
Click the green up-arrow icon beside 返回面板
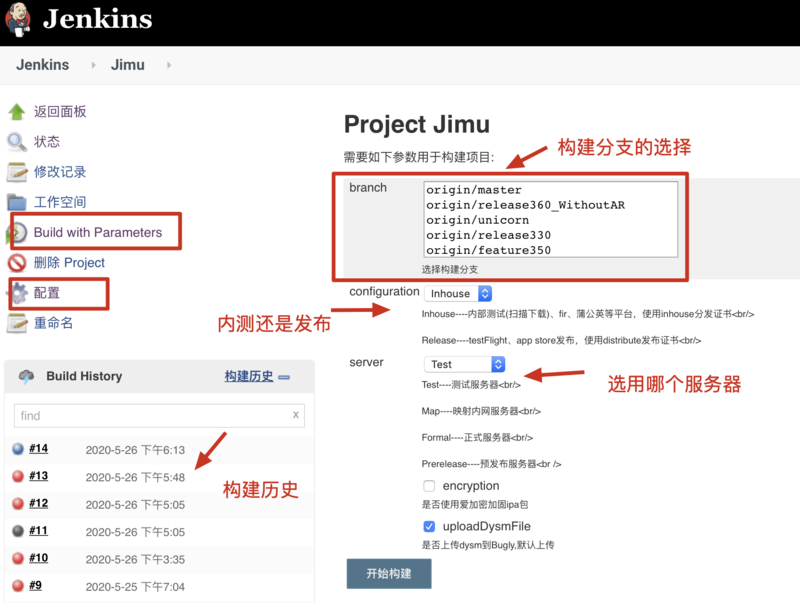[17, 112]
